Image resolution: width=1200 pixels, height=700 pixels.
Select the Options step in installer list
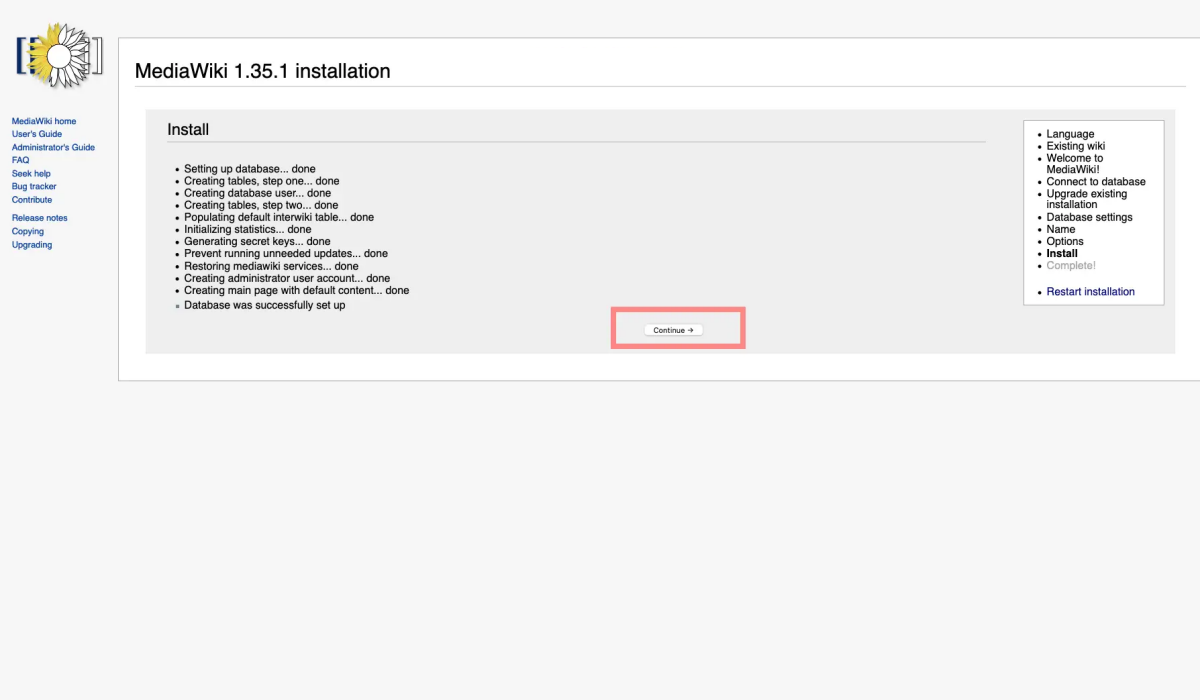point(1065,241)
